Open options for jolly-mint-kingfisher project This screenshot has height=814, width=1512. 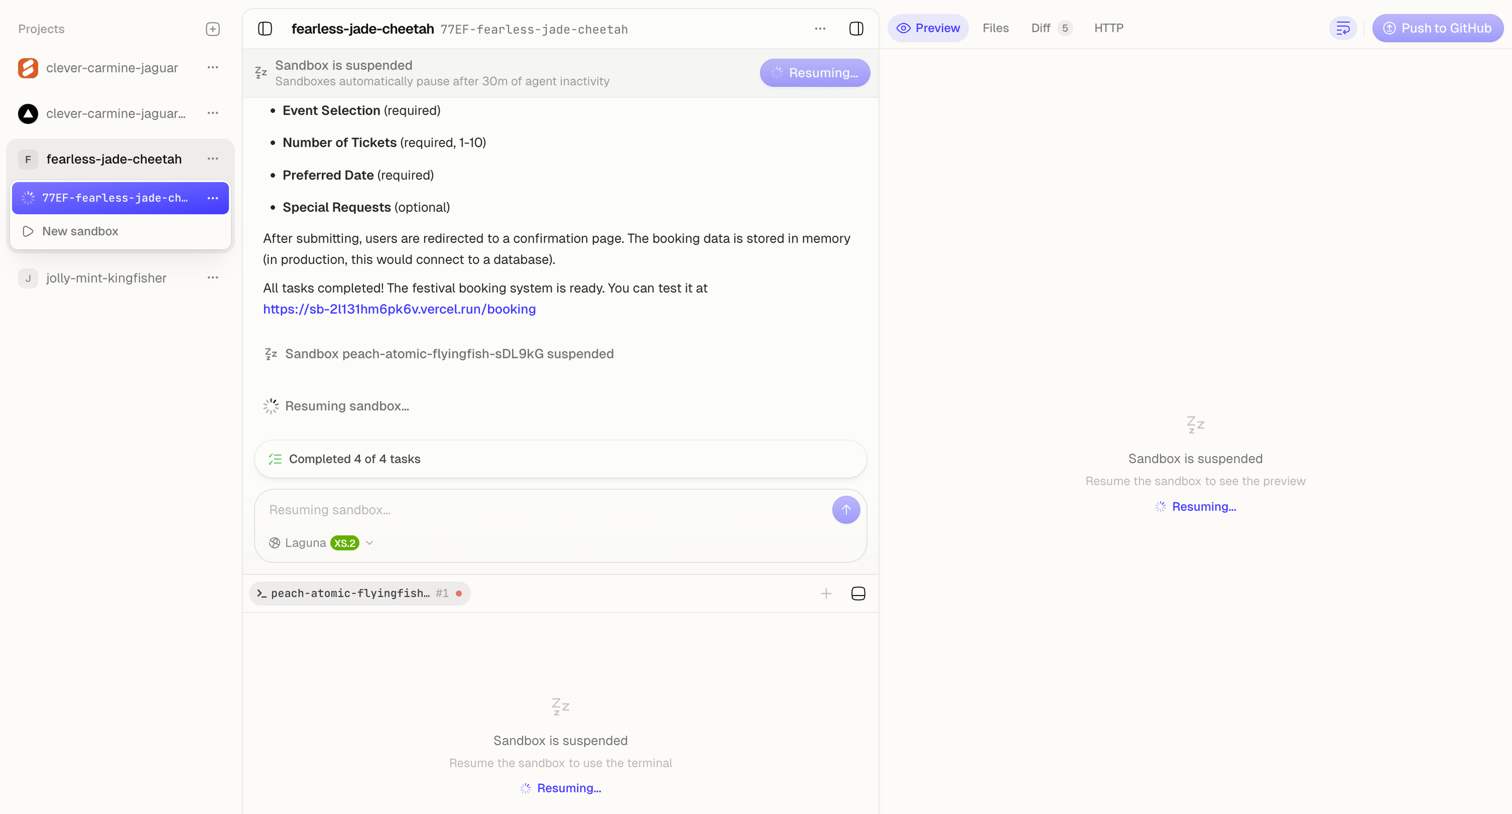click(213, 278)
